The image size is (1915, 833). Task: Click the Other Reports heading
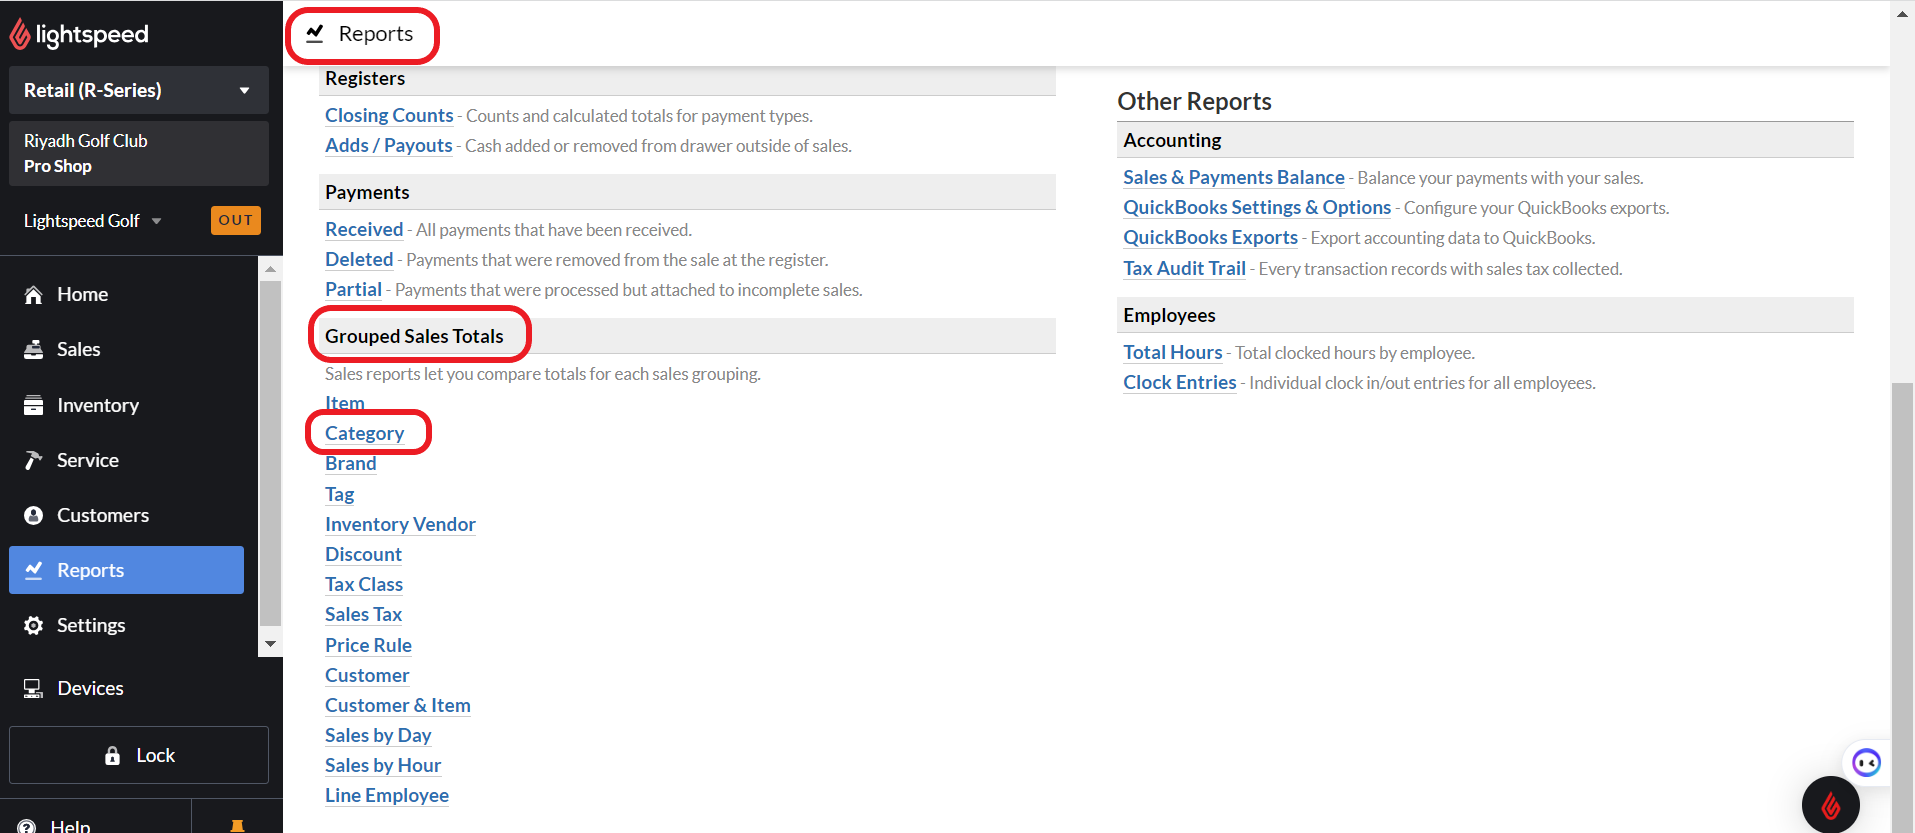click(x=1195, y=101)
